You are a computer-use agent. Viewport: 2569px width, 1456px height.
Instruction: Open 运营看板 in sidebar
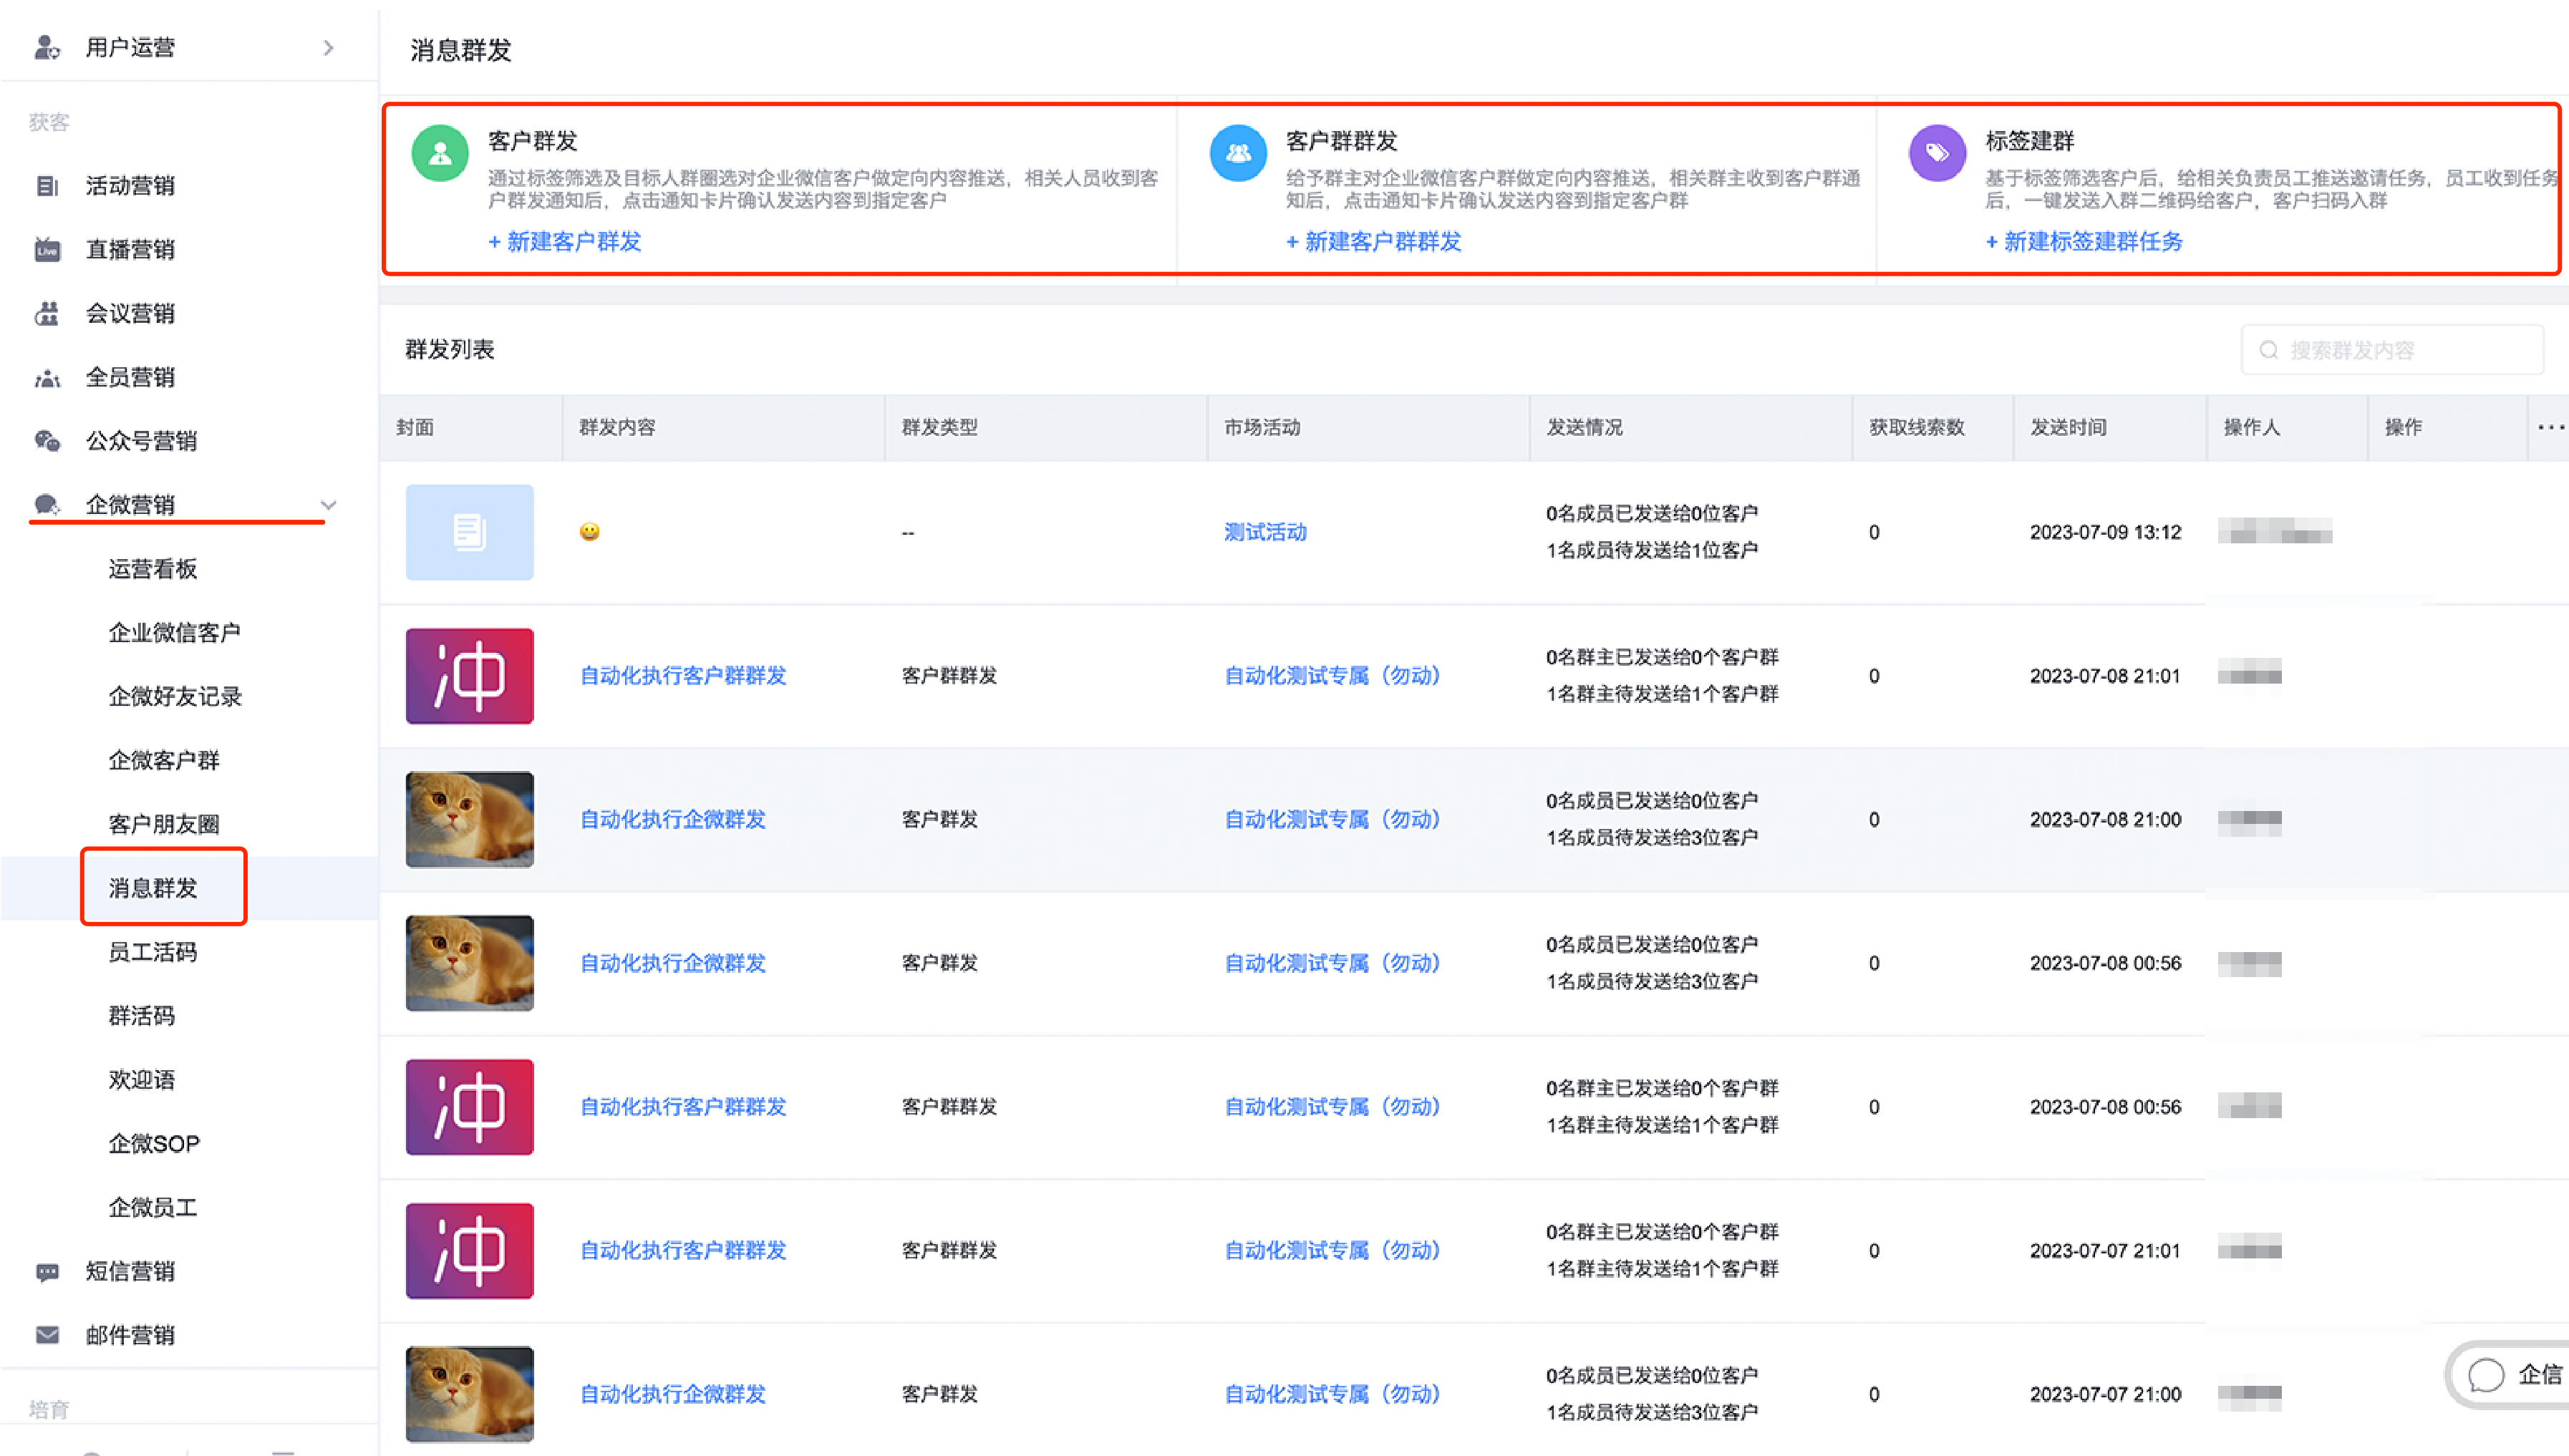point(153,569)
